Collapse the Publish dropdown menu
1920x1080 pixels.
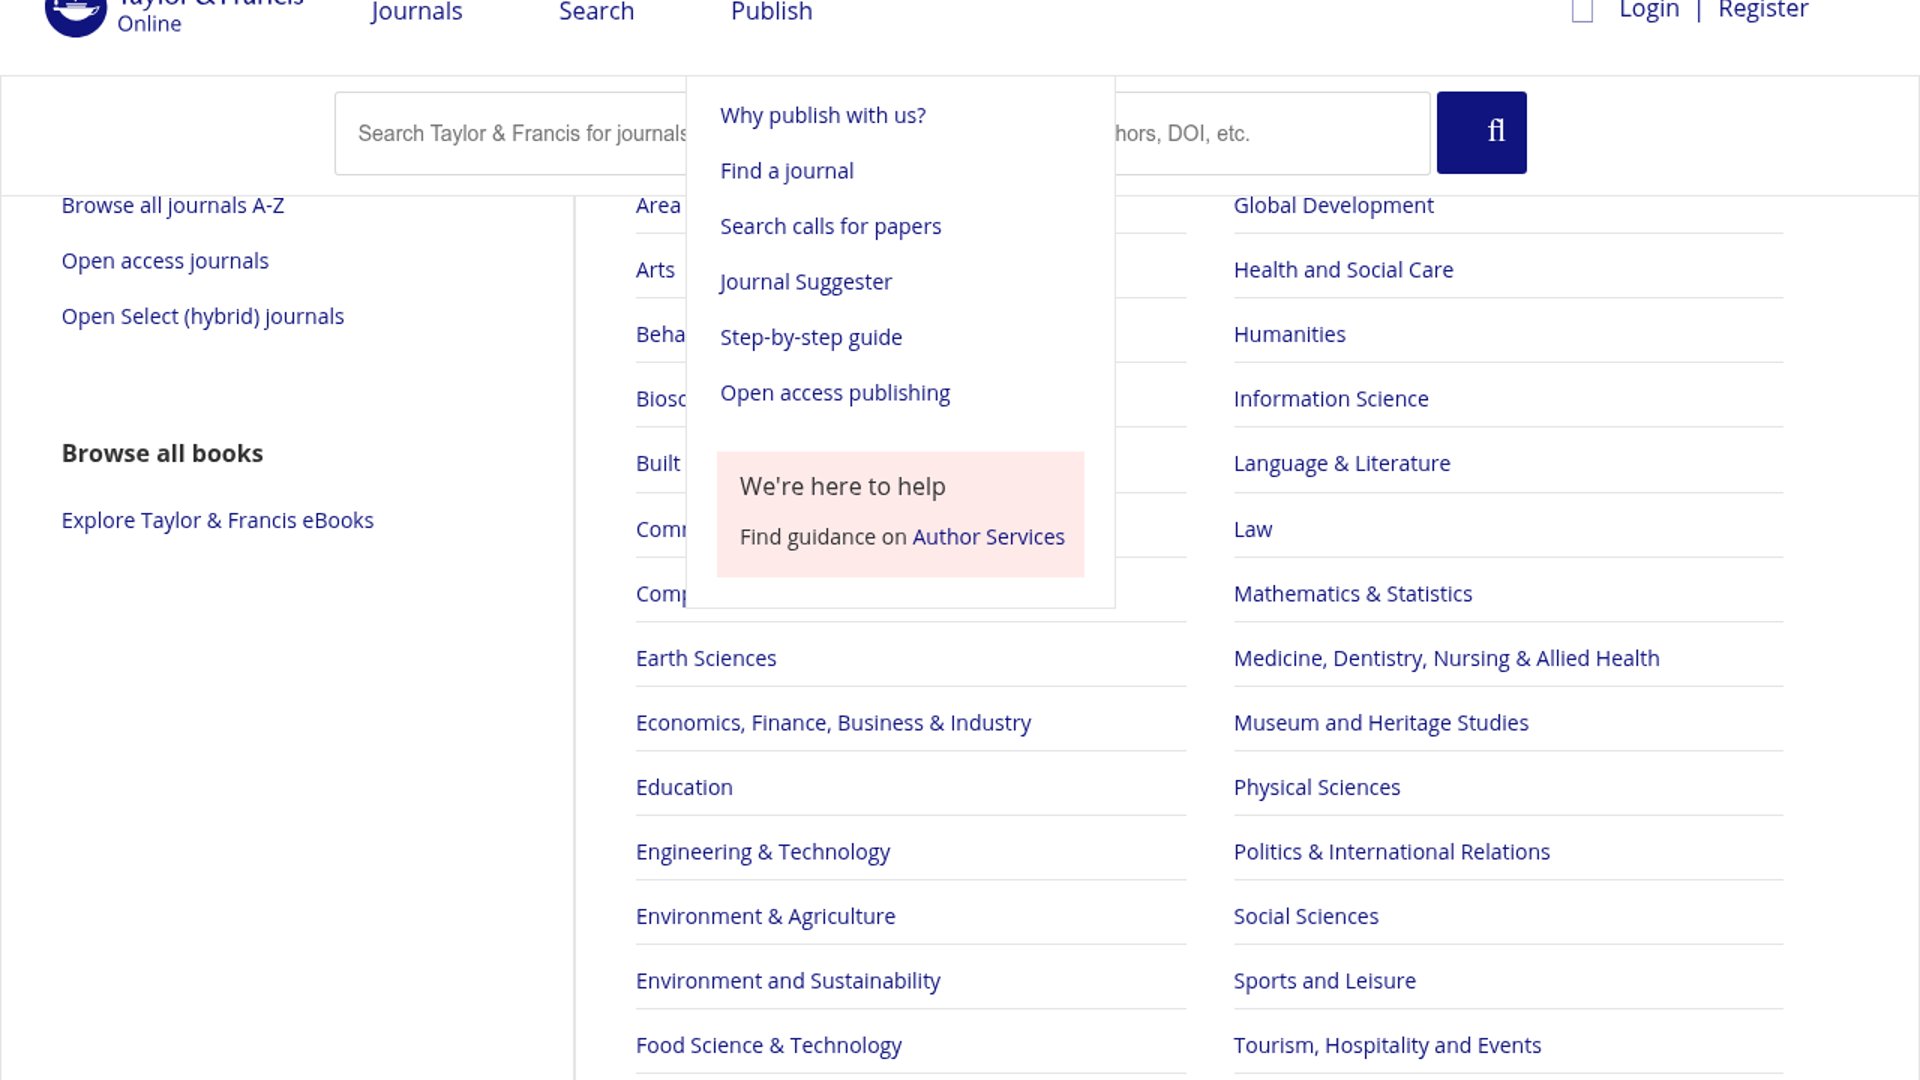(x=771, y=12)
